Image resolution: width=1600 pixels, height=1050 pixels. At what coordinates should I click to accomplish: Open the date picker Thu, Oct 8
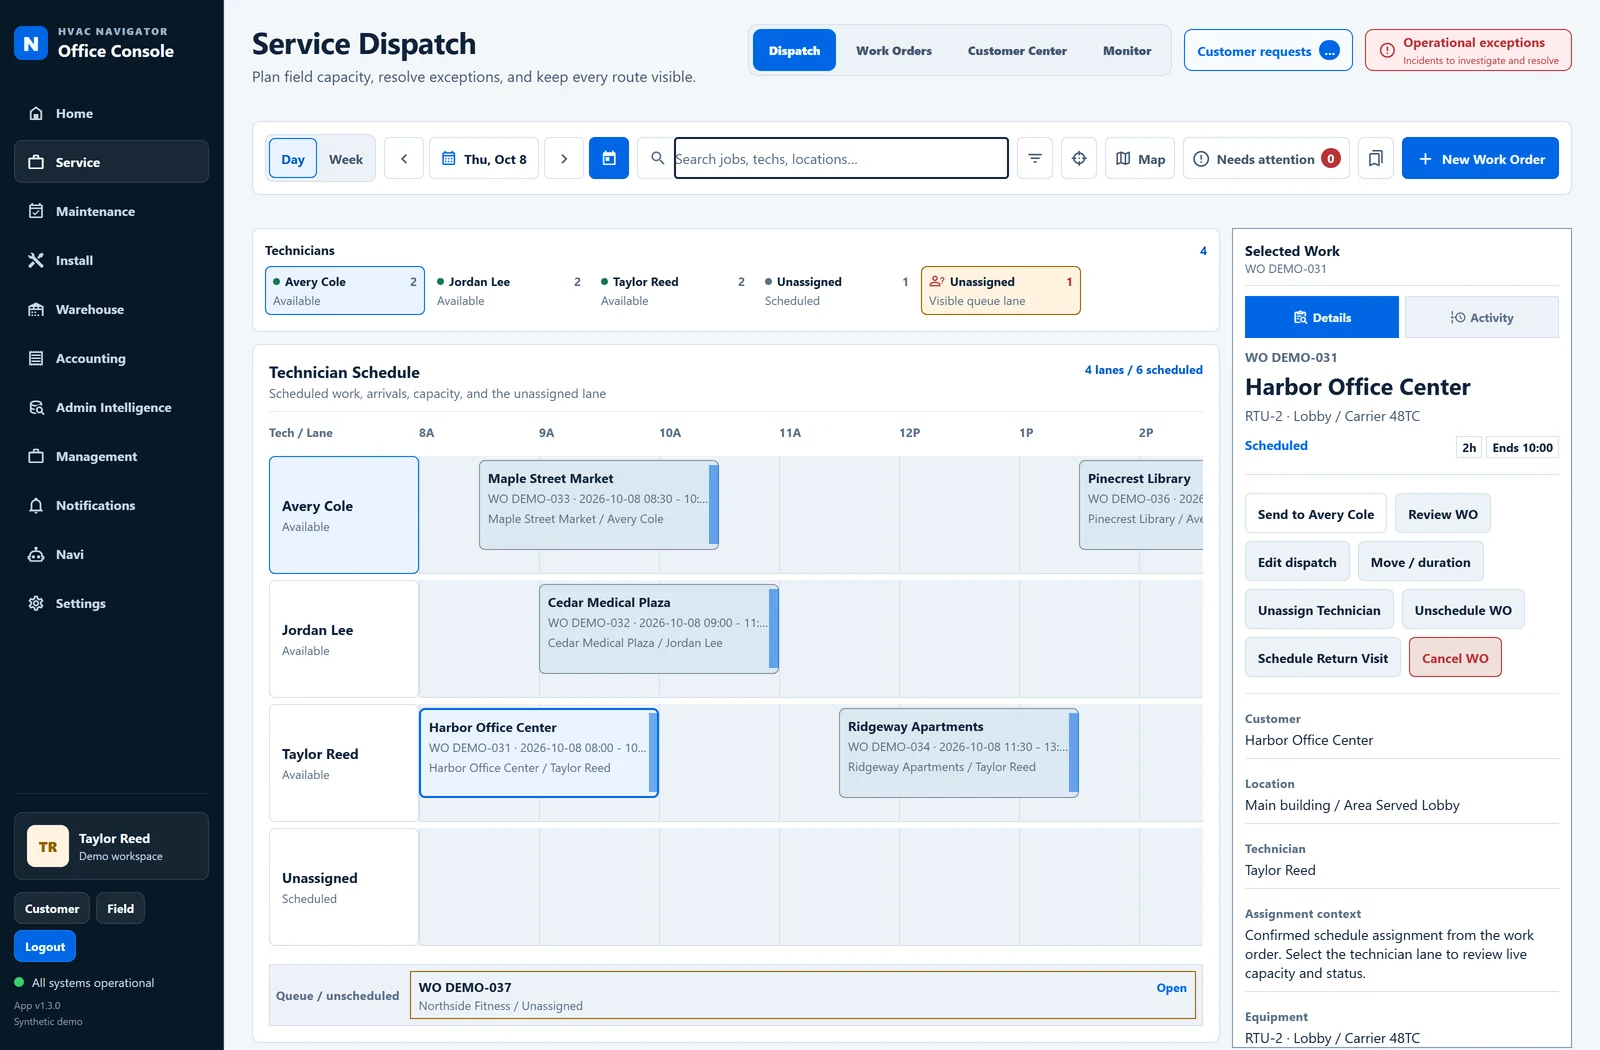(x=484, y=159)
